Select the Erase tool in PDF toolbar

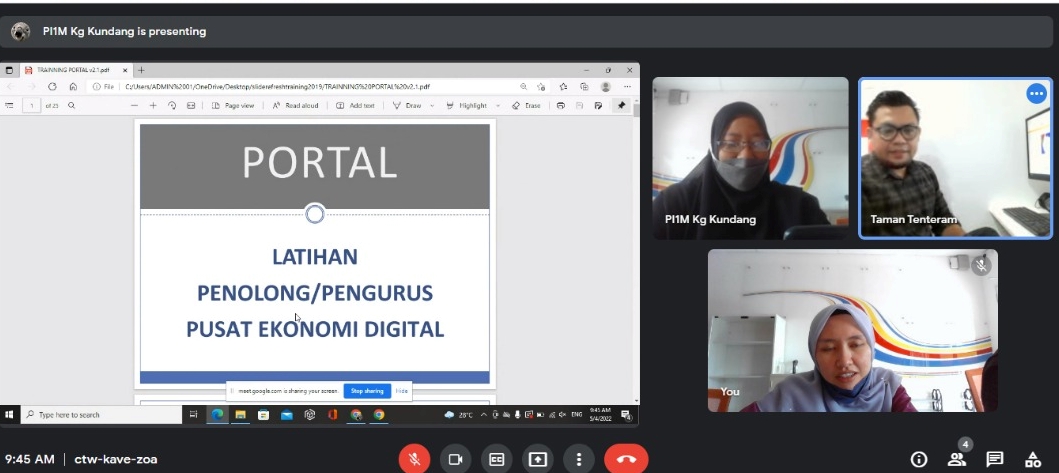pyautogui.click(x=526, y=105)
